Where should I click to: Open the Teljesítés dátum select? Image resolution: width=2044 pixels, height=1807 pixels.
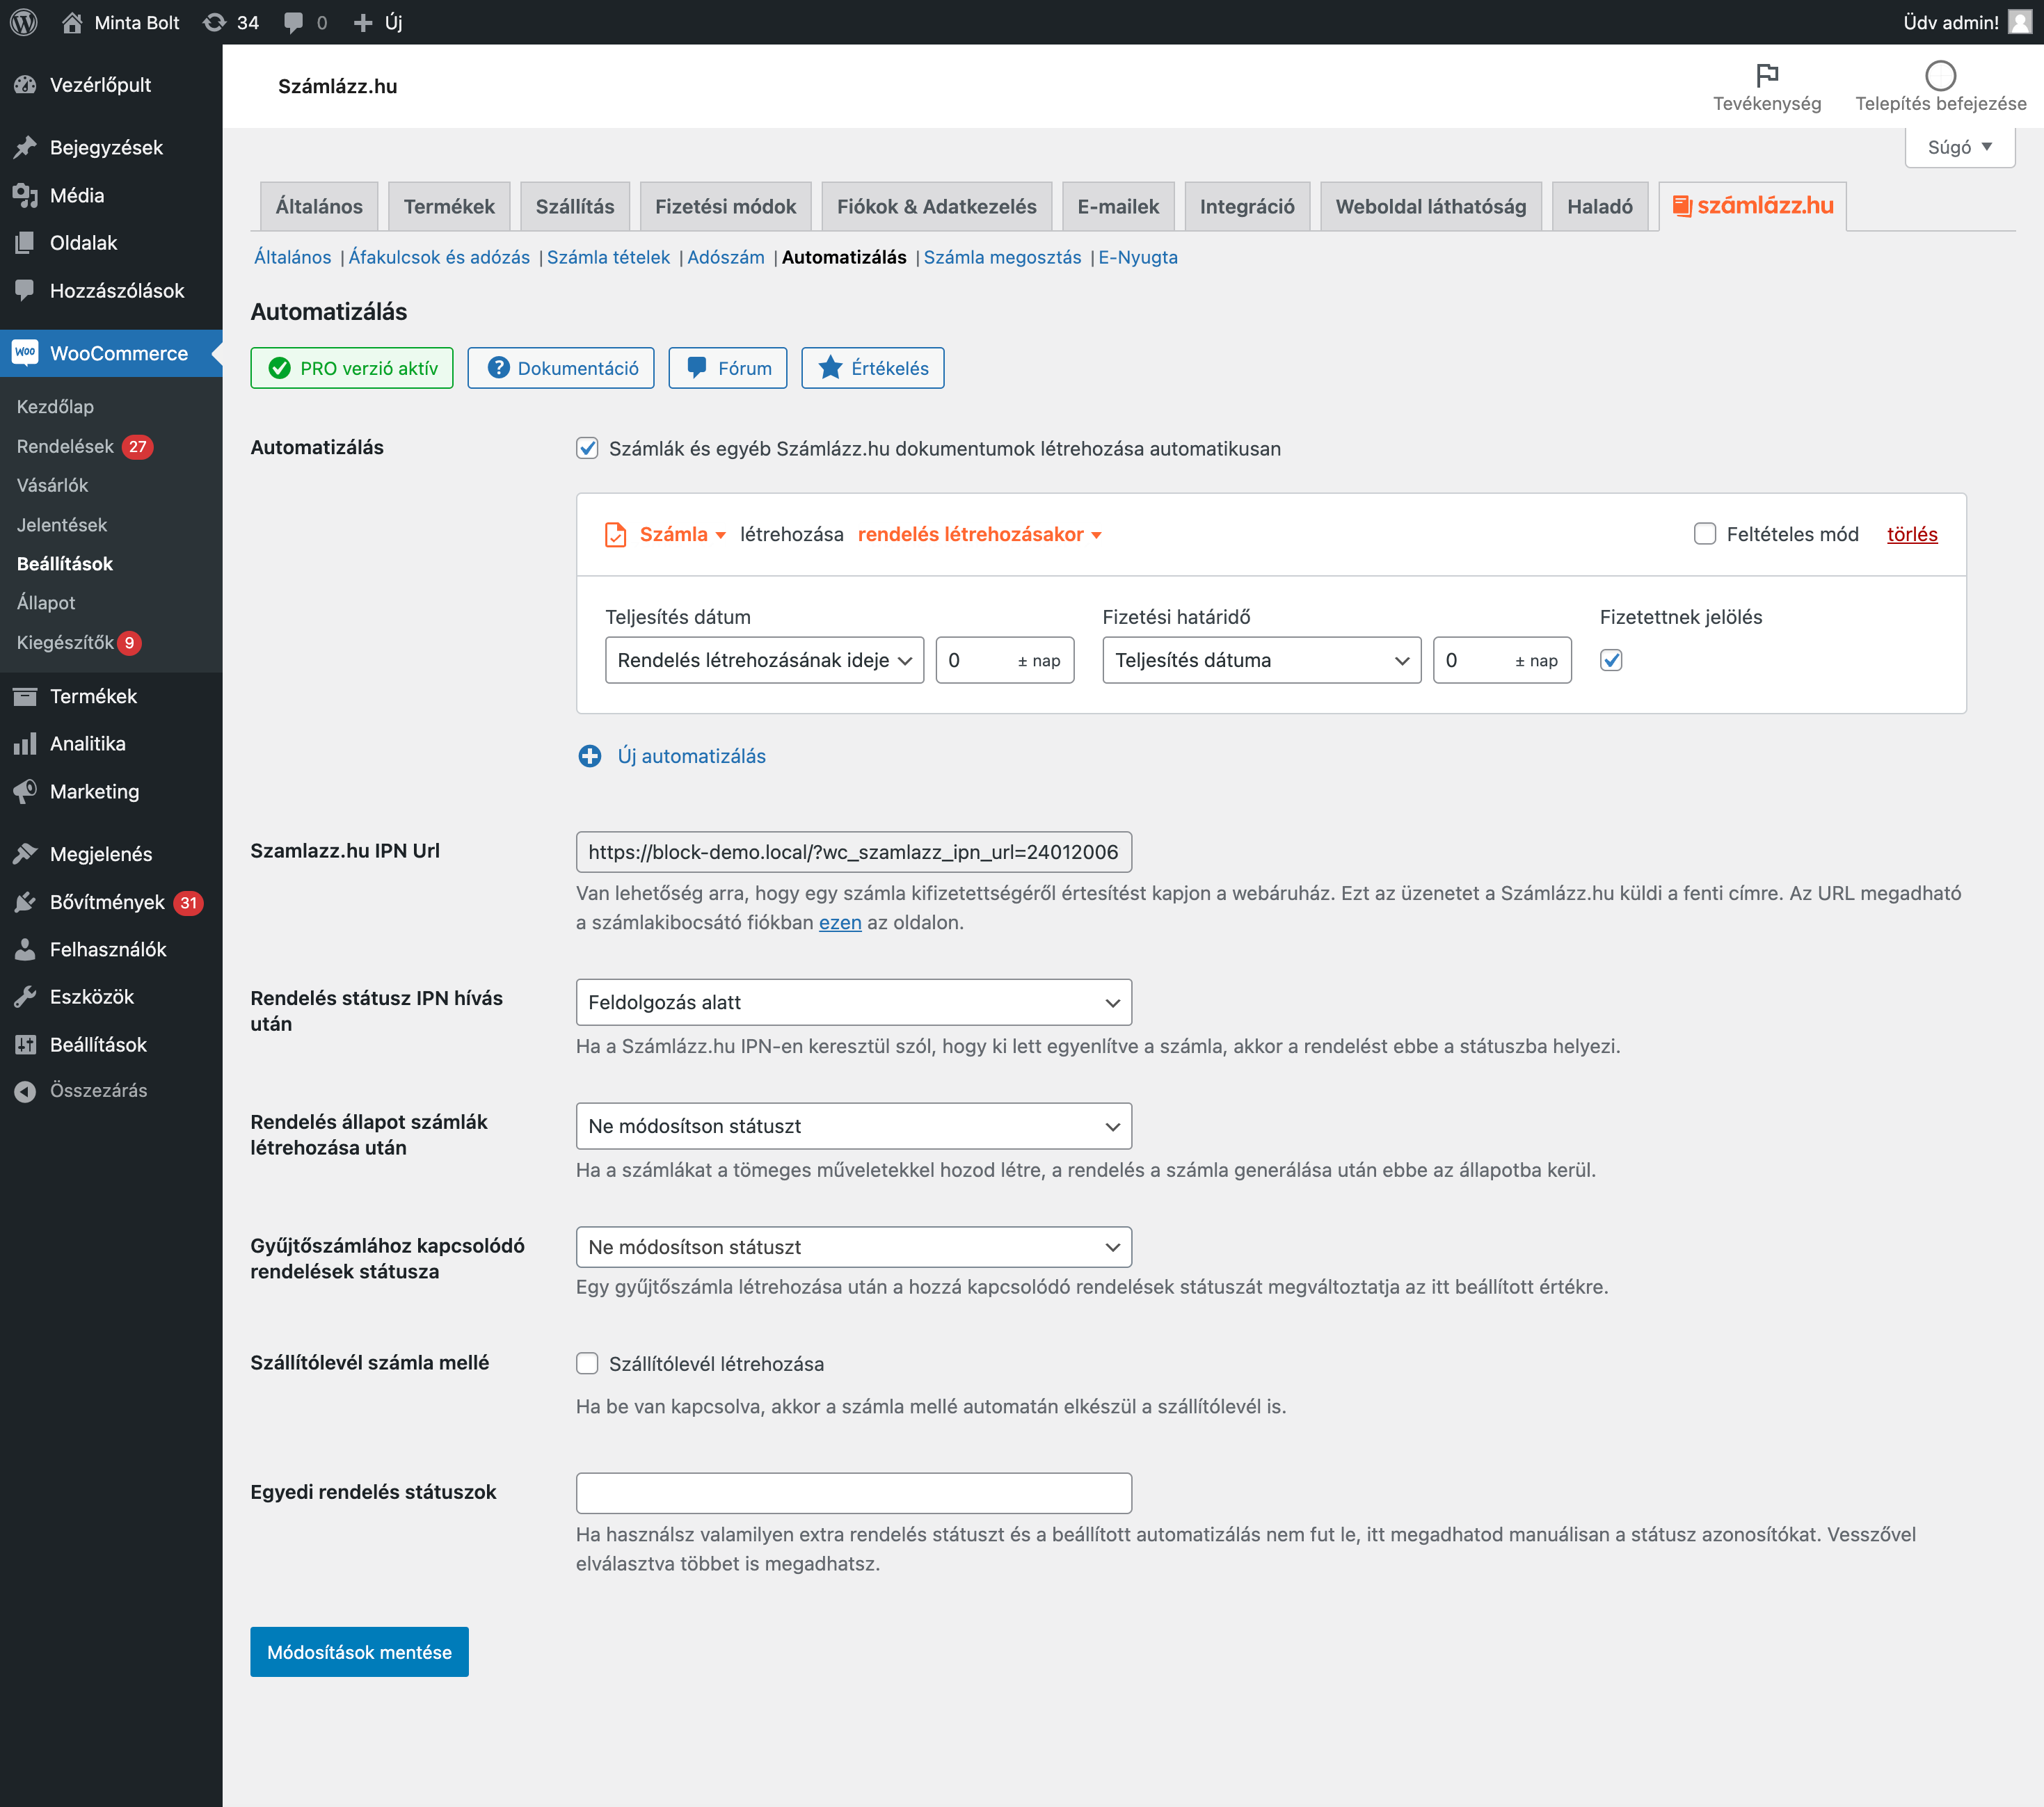(765, 660)
